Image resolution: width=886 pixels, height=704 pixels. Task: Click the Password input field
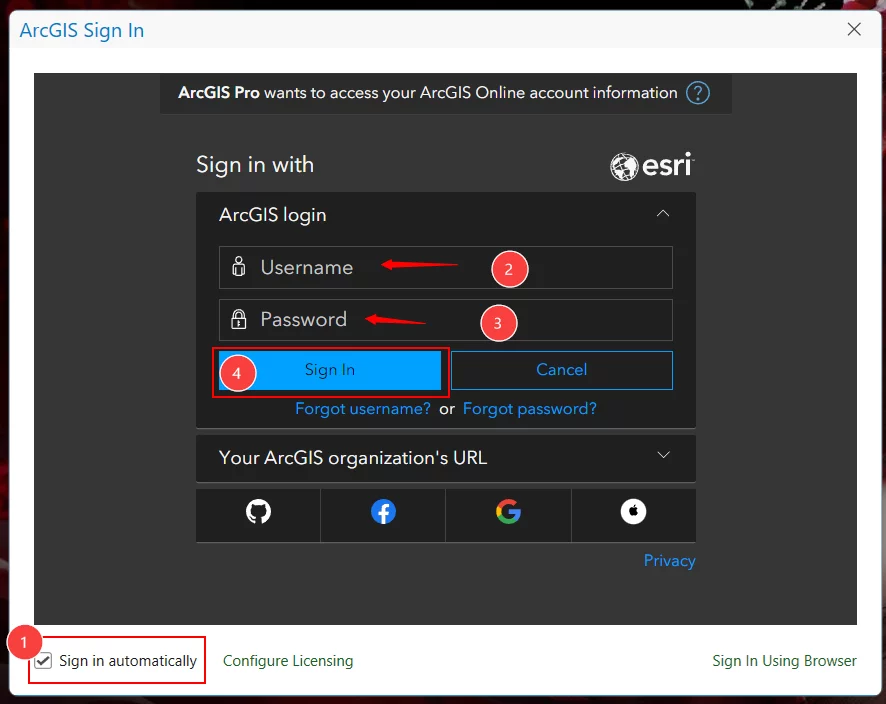pyautogui.click(x=446, y=320)
